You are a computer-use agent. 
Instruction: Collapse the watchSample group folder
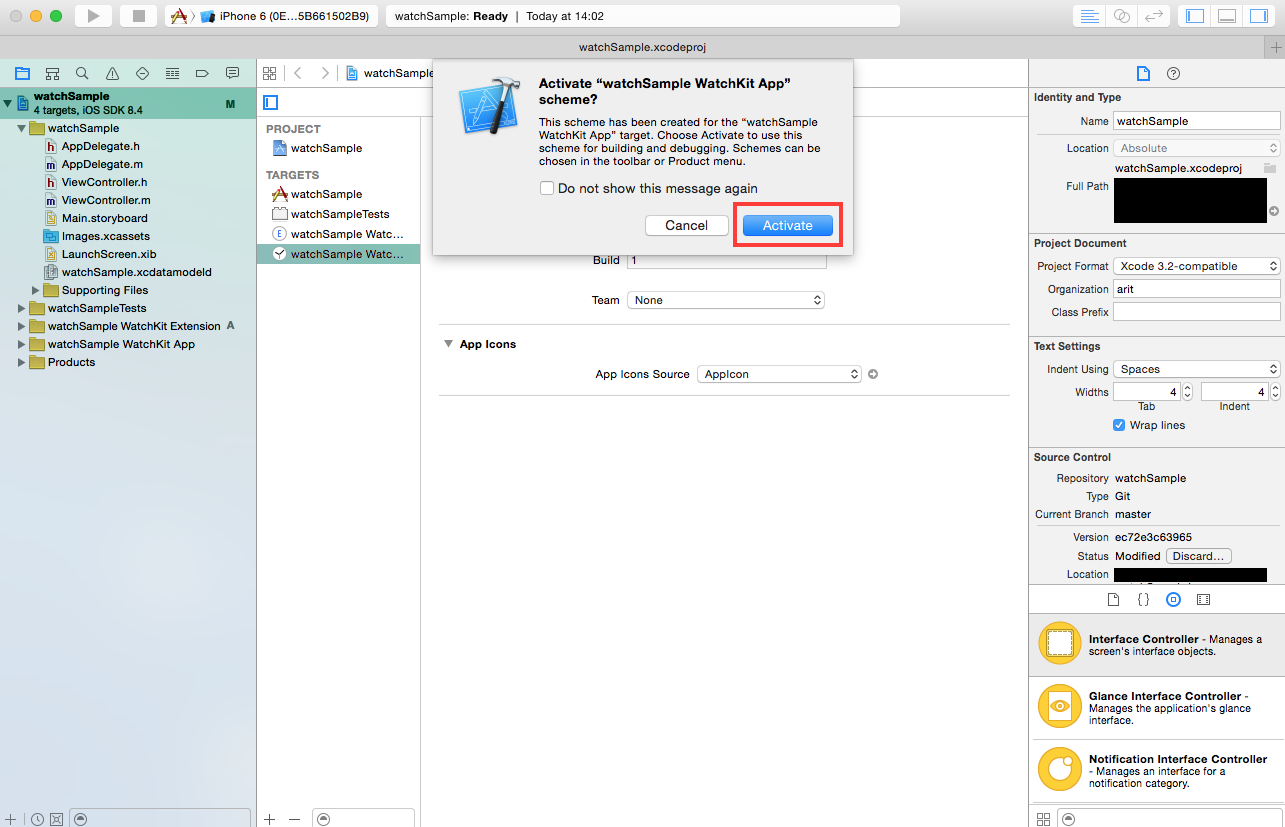click(x=22, y=128)
